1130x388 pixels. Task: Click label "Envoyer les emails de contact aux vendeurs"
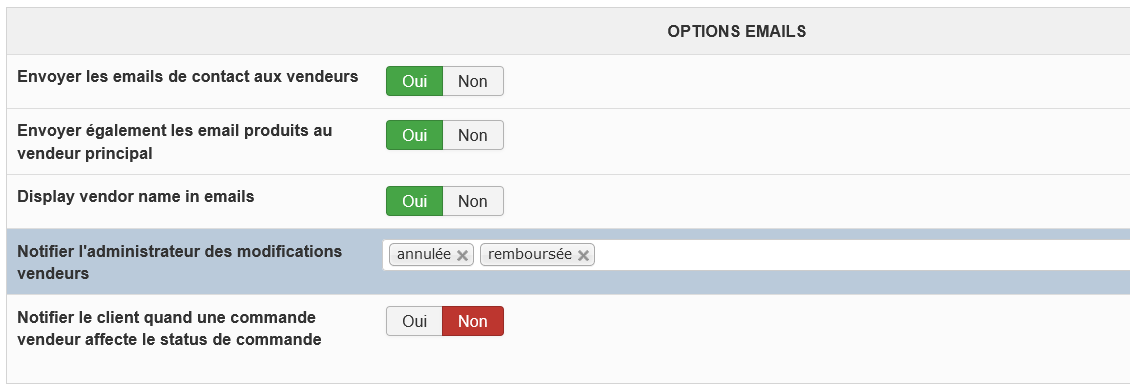coord(187,76)
